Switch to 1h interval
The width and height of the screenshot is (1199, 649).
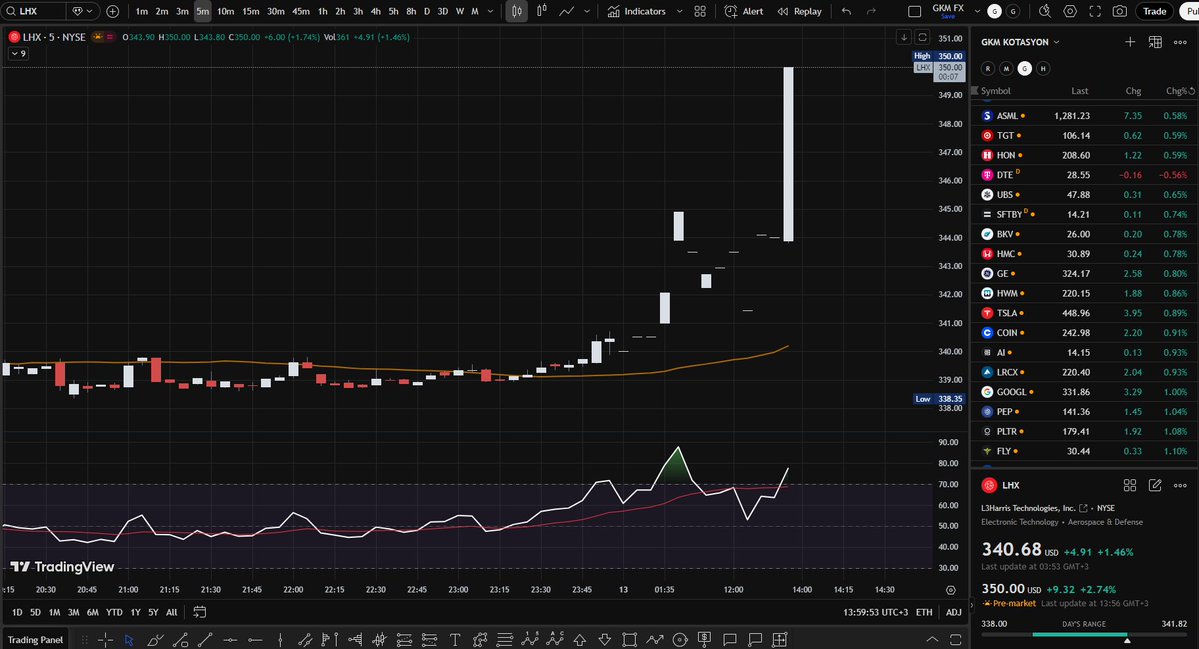pos(323,11)
